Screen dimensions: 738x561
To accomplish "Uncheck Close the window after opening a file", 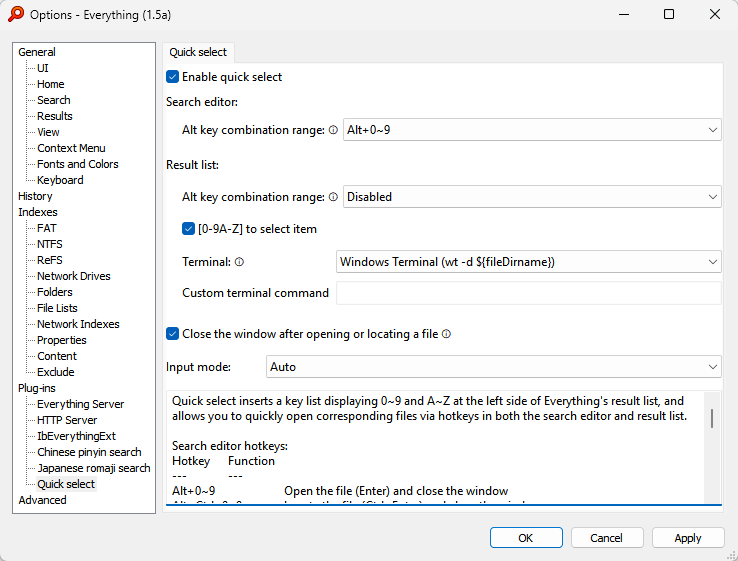I will (x=172, y=334).
